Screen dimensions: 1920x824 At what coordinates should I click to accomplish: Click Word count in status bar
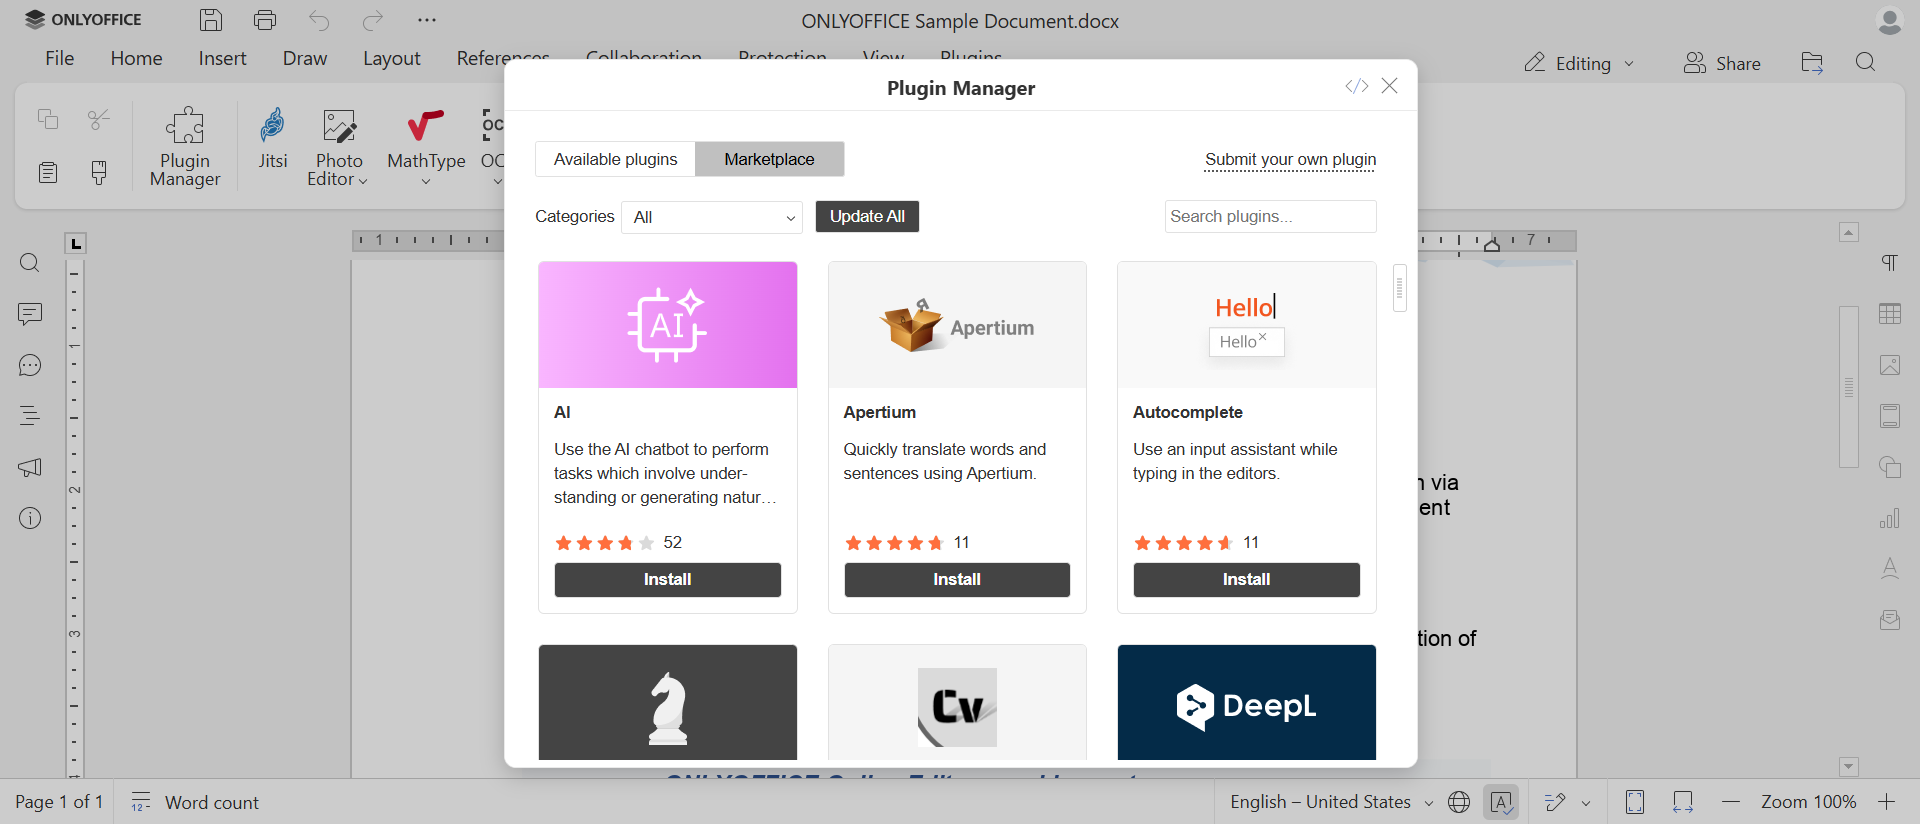pos(195,802)
